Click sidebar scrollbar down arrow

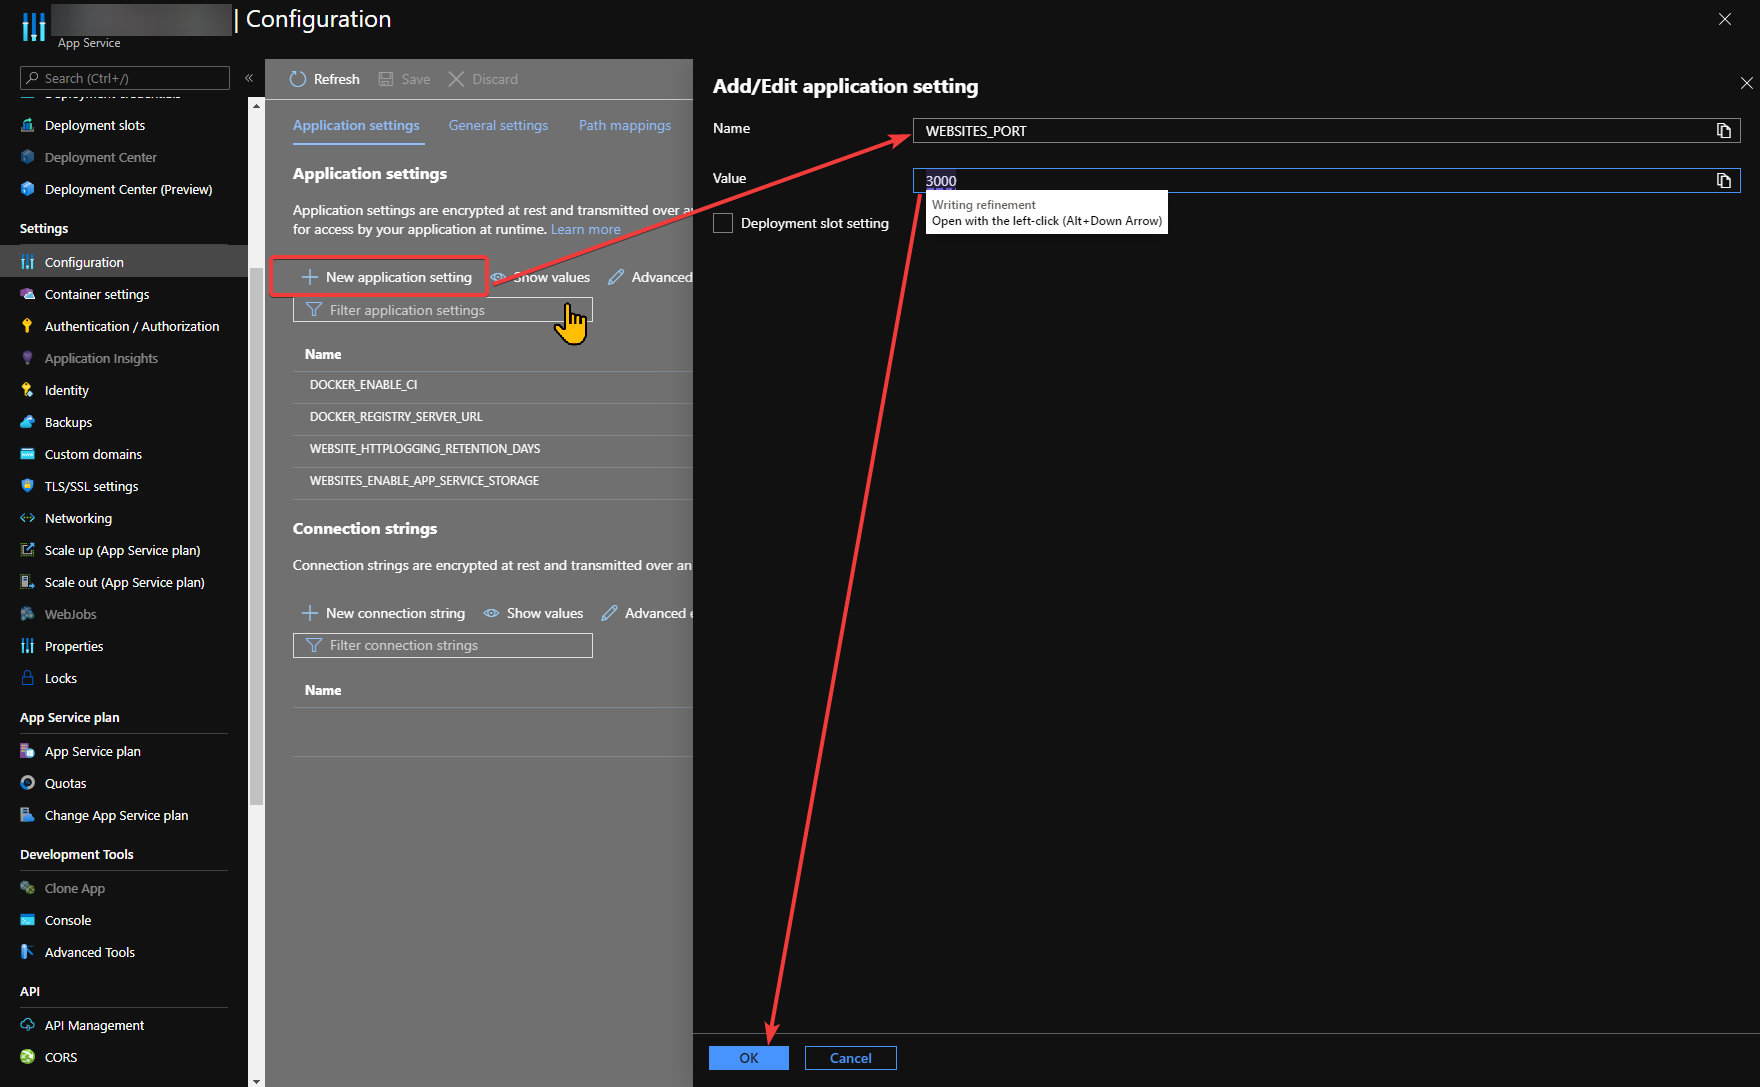coord(256,1081)
